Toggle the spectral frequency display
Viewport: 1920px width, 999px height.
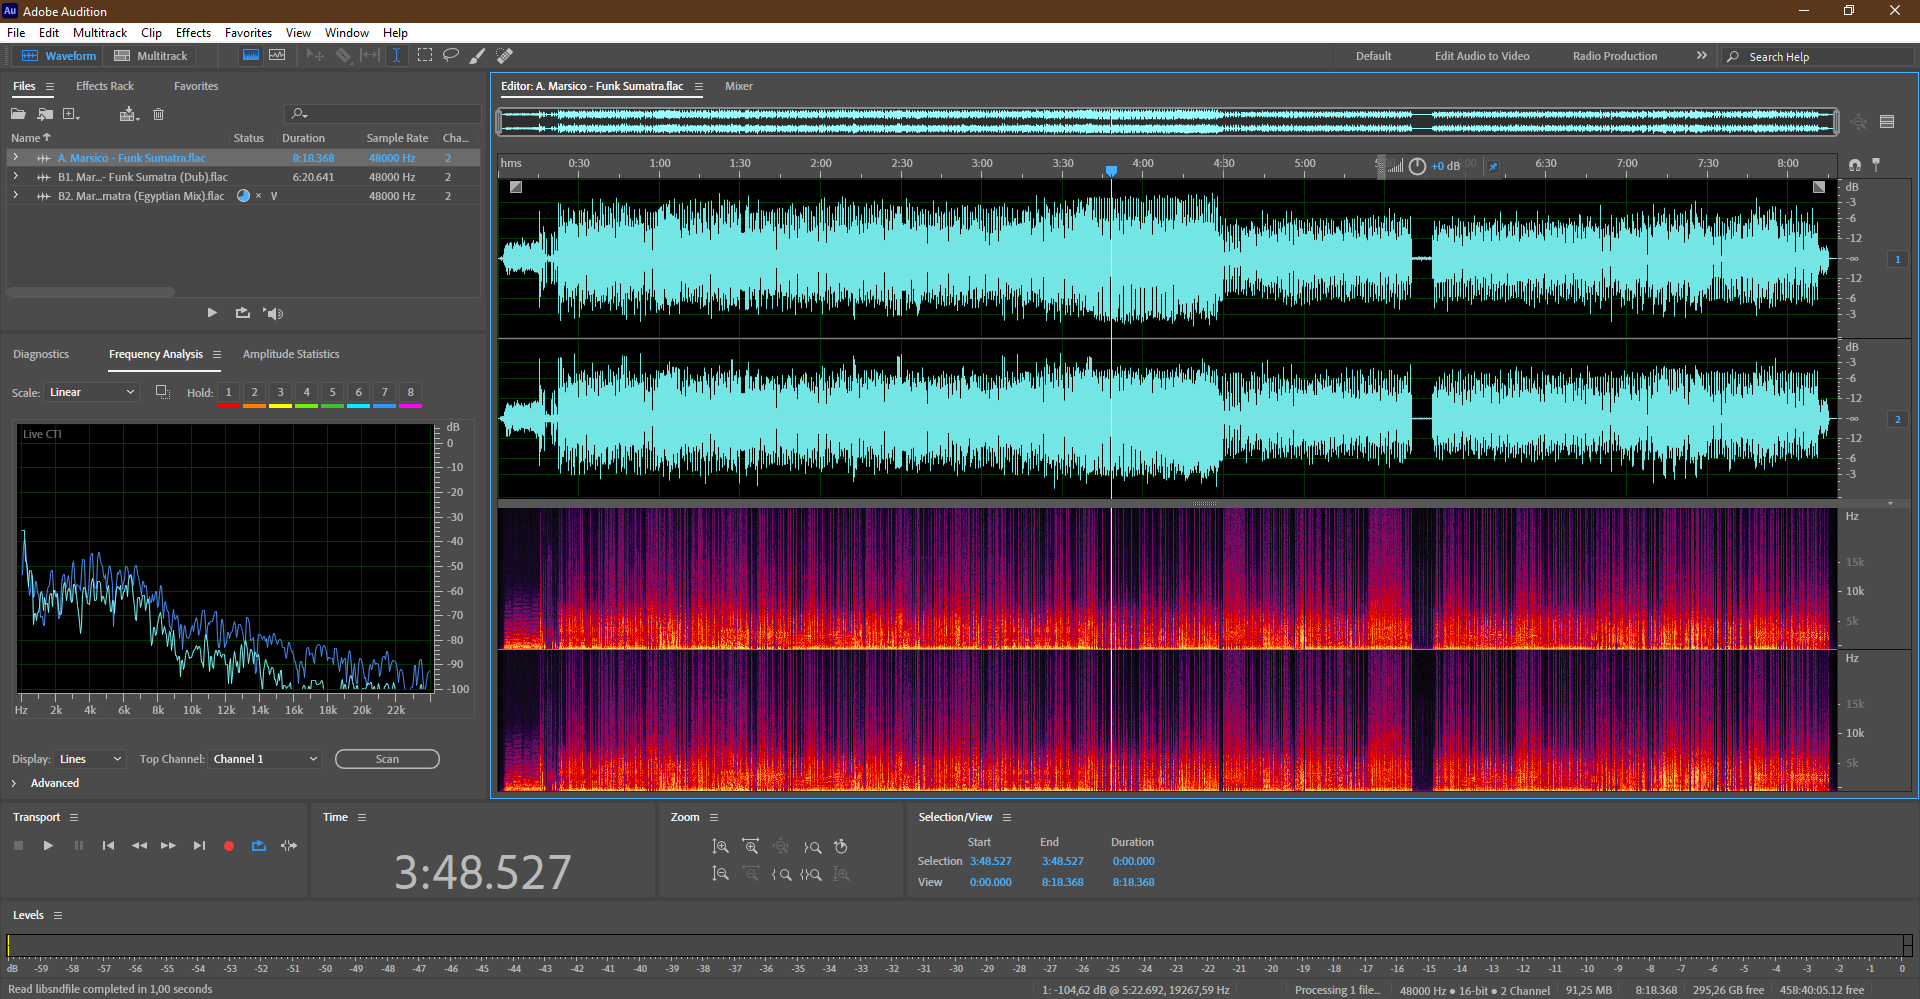coord(251,55)
